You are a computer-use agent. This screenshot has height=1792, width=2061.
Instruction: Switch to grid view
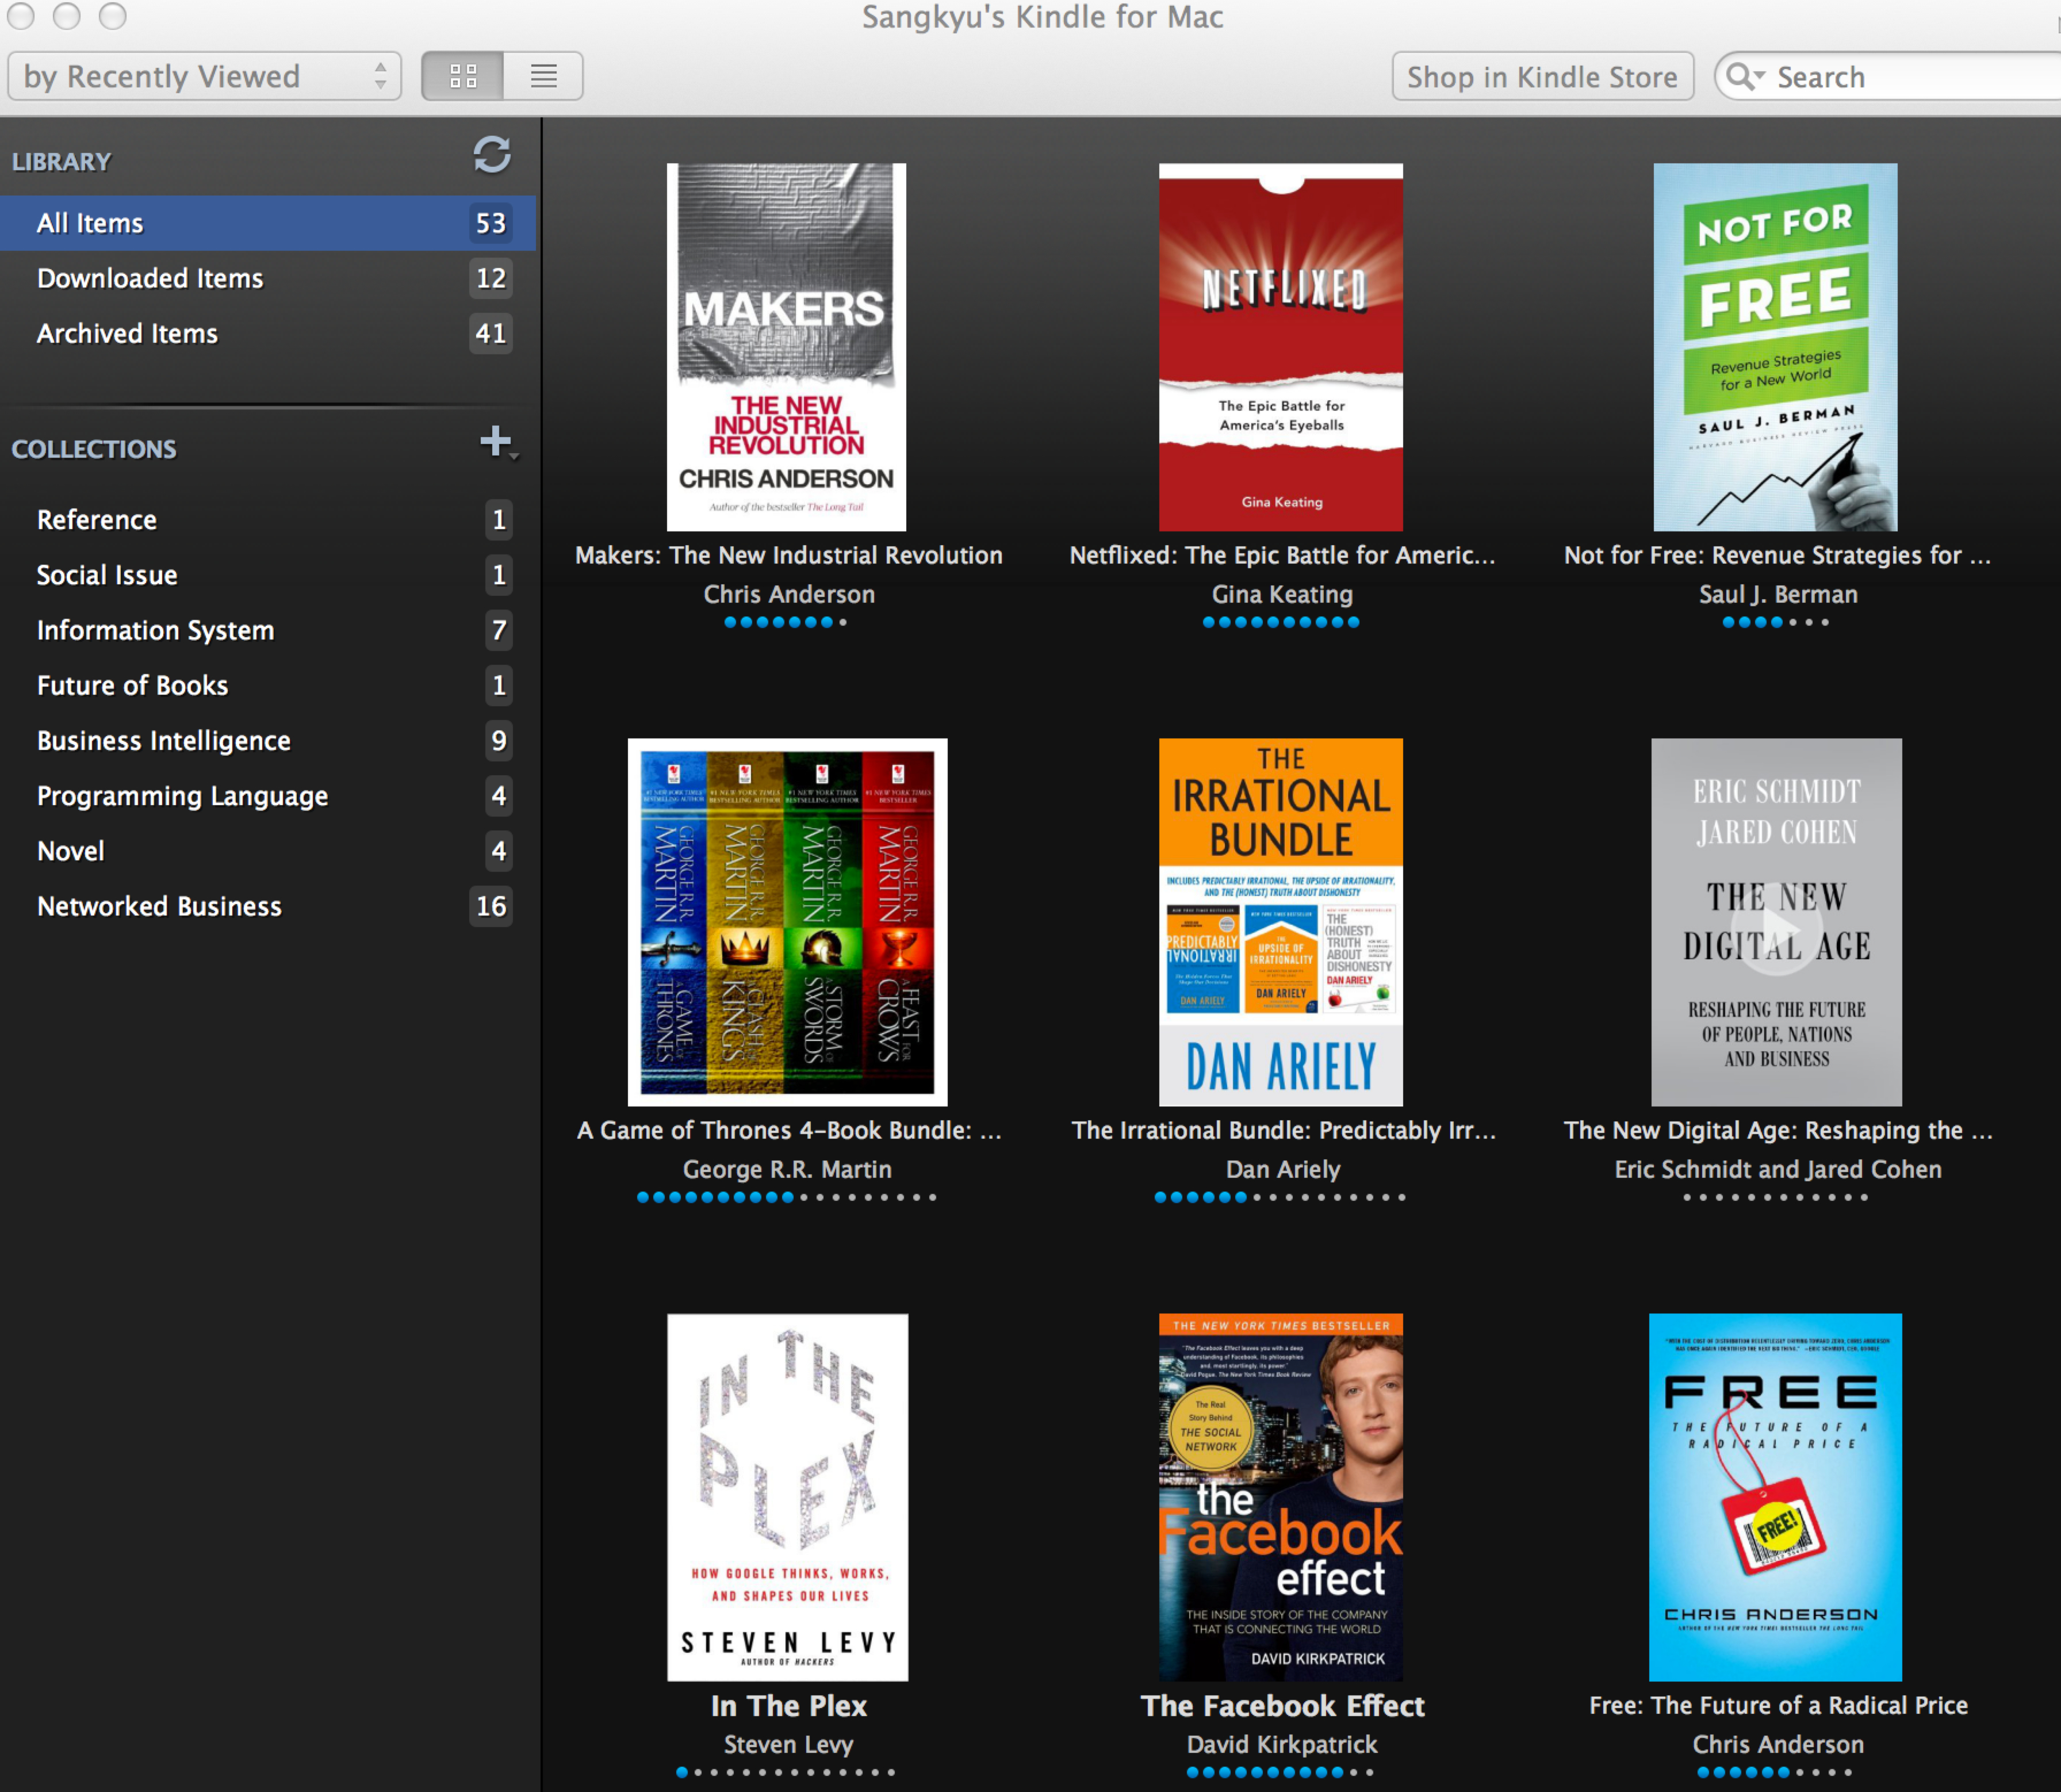click(463, 76)
